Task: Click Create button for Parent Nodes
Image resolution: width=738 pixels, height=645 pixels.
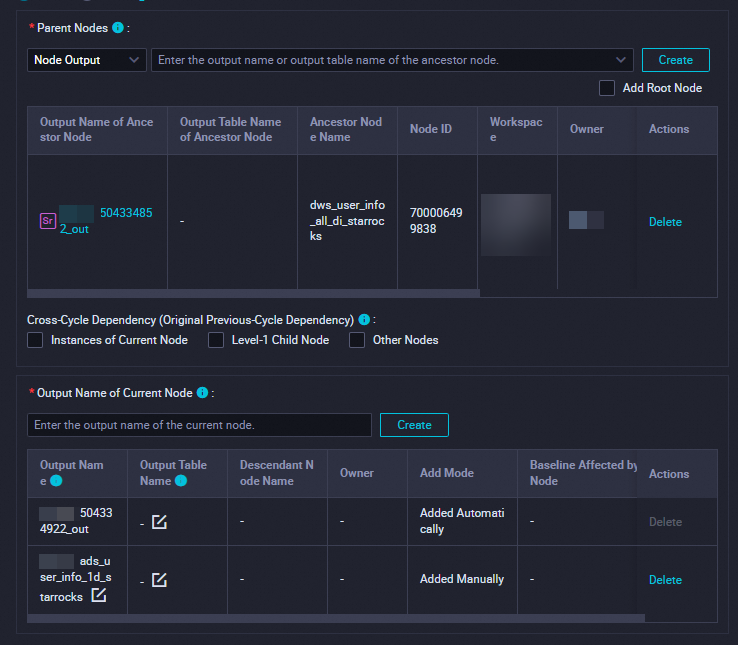Action: [x=675, y=60]
